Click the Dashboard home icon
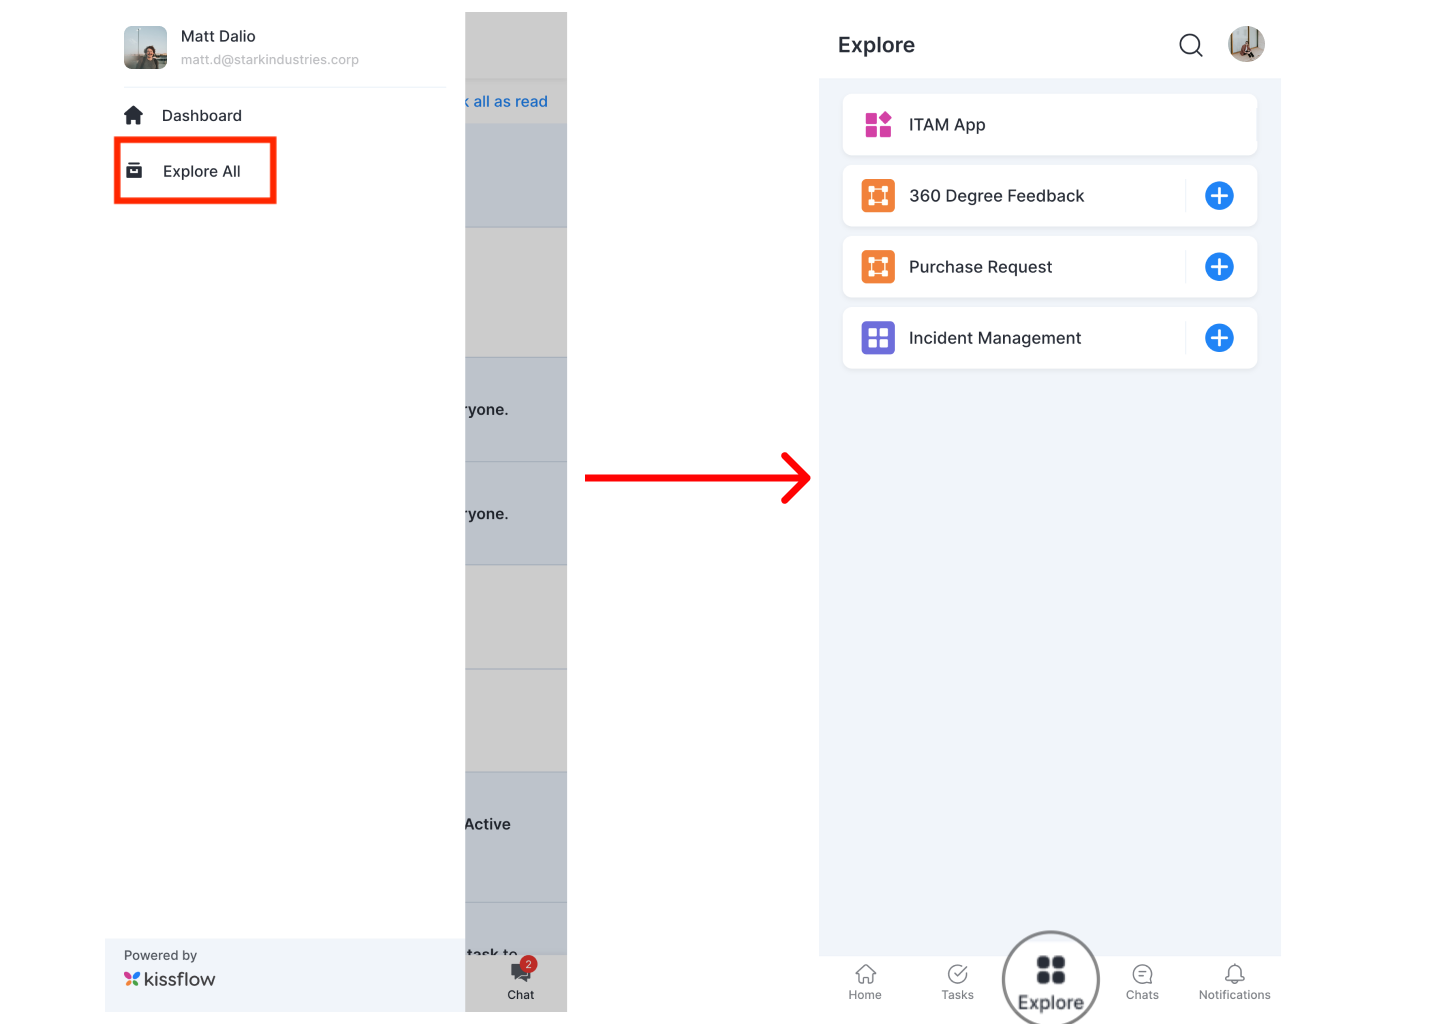The height and width of the screenshot is (1024, 1440). click(134, 115)
